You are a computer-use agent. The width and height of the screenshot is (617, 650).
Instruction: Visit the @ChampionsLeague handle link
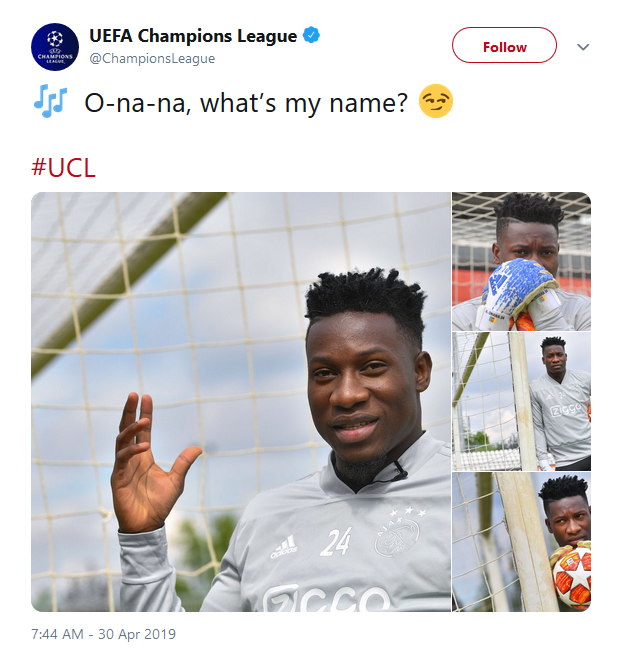tap(152, 58)
